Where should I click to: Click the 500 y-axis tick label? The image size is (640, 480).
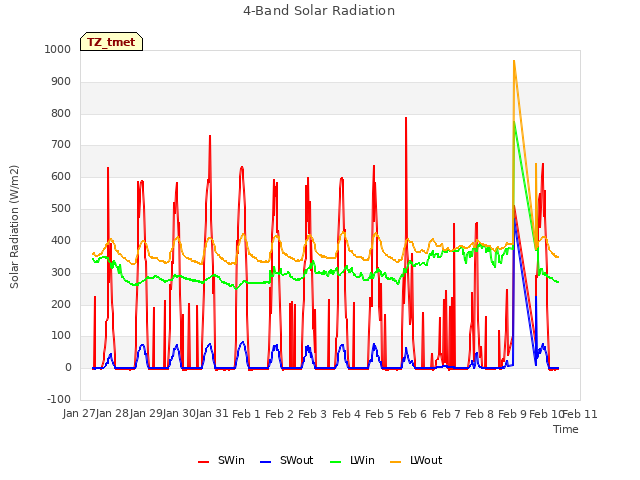61,209
